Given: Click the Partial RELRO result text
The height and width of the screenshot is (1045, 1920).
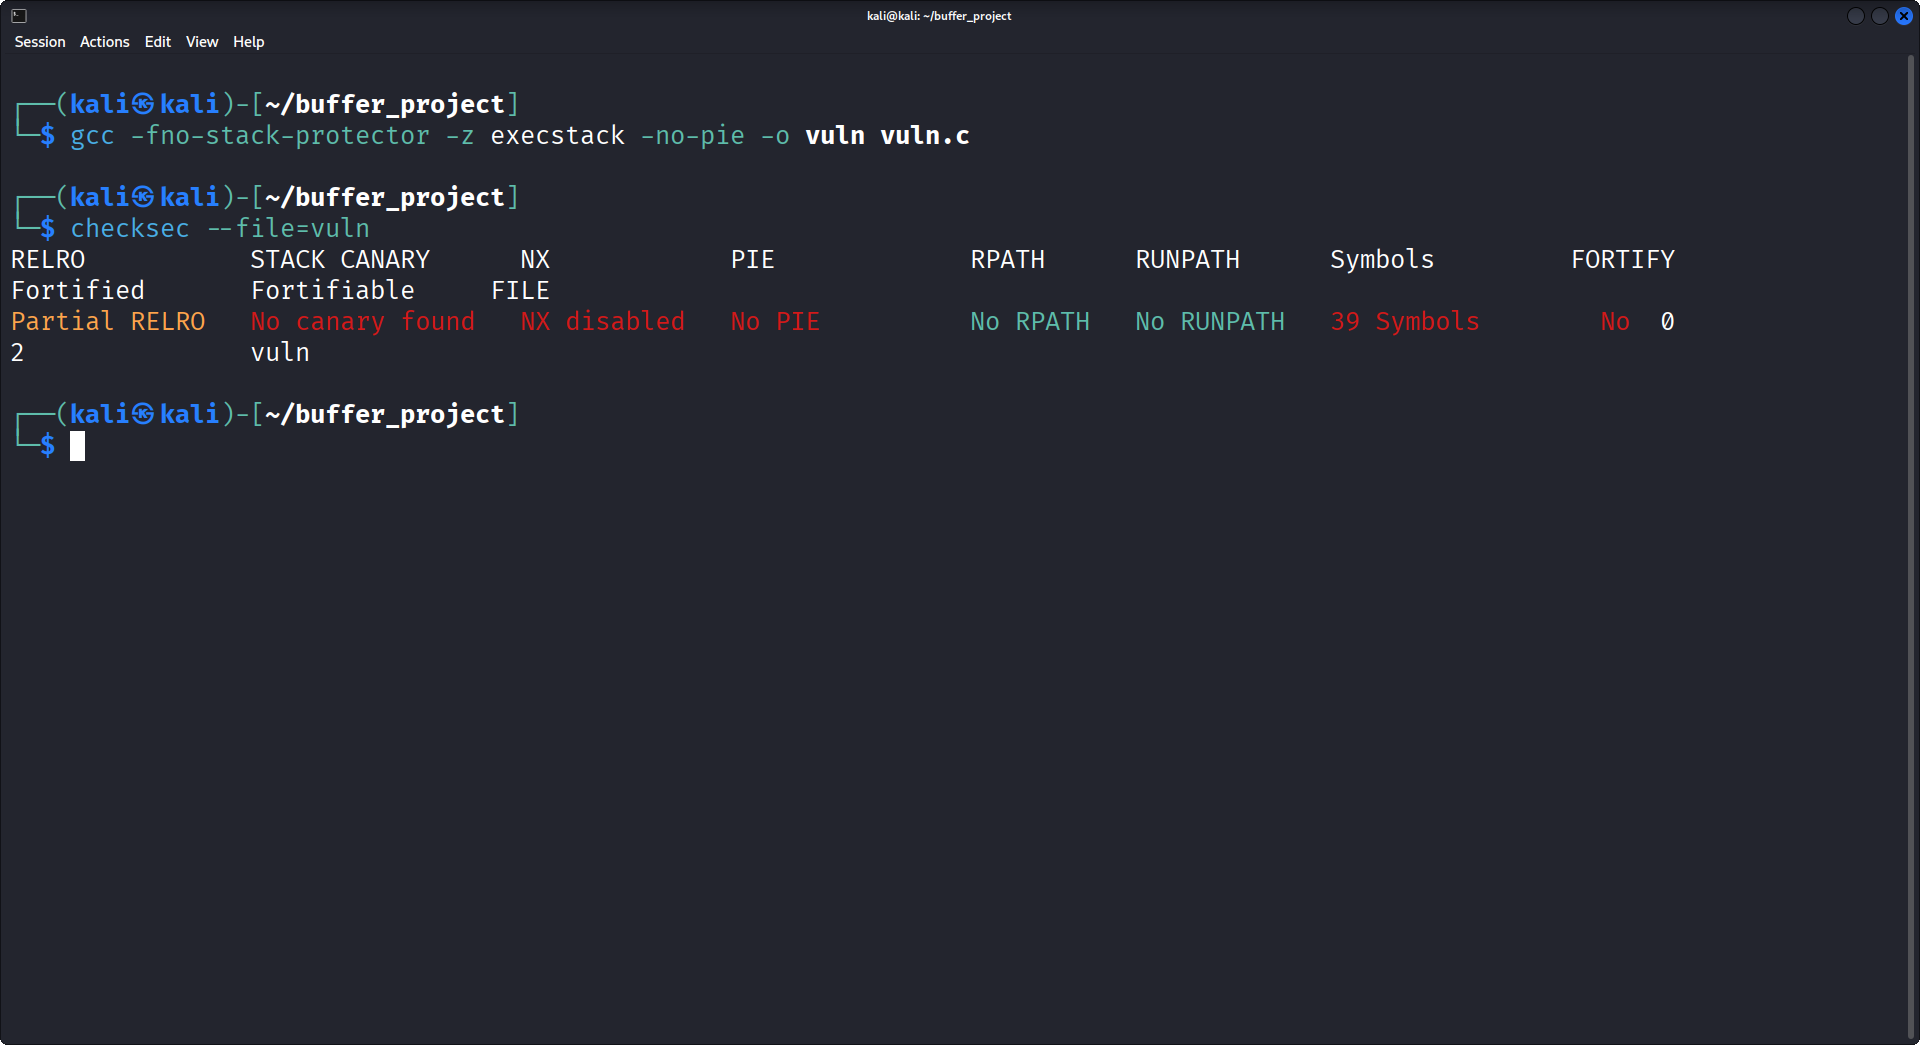Looking at the screenshot, I should pos(108,321).
